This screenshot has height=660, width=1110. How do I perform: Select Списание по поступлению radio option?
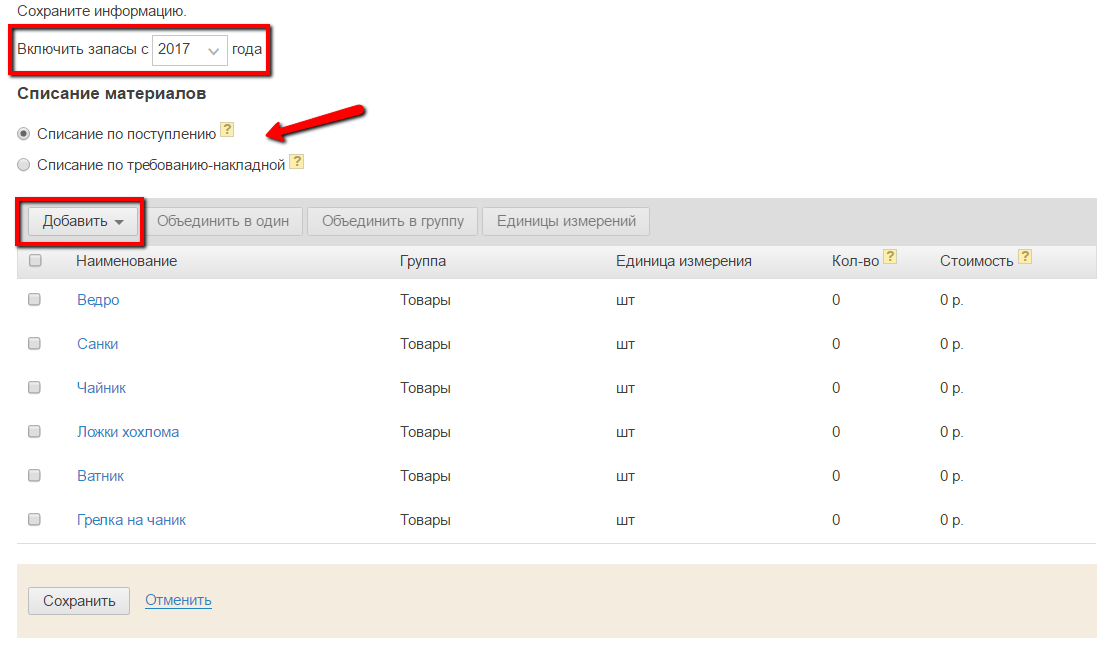[x=24, y=134]
